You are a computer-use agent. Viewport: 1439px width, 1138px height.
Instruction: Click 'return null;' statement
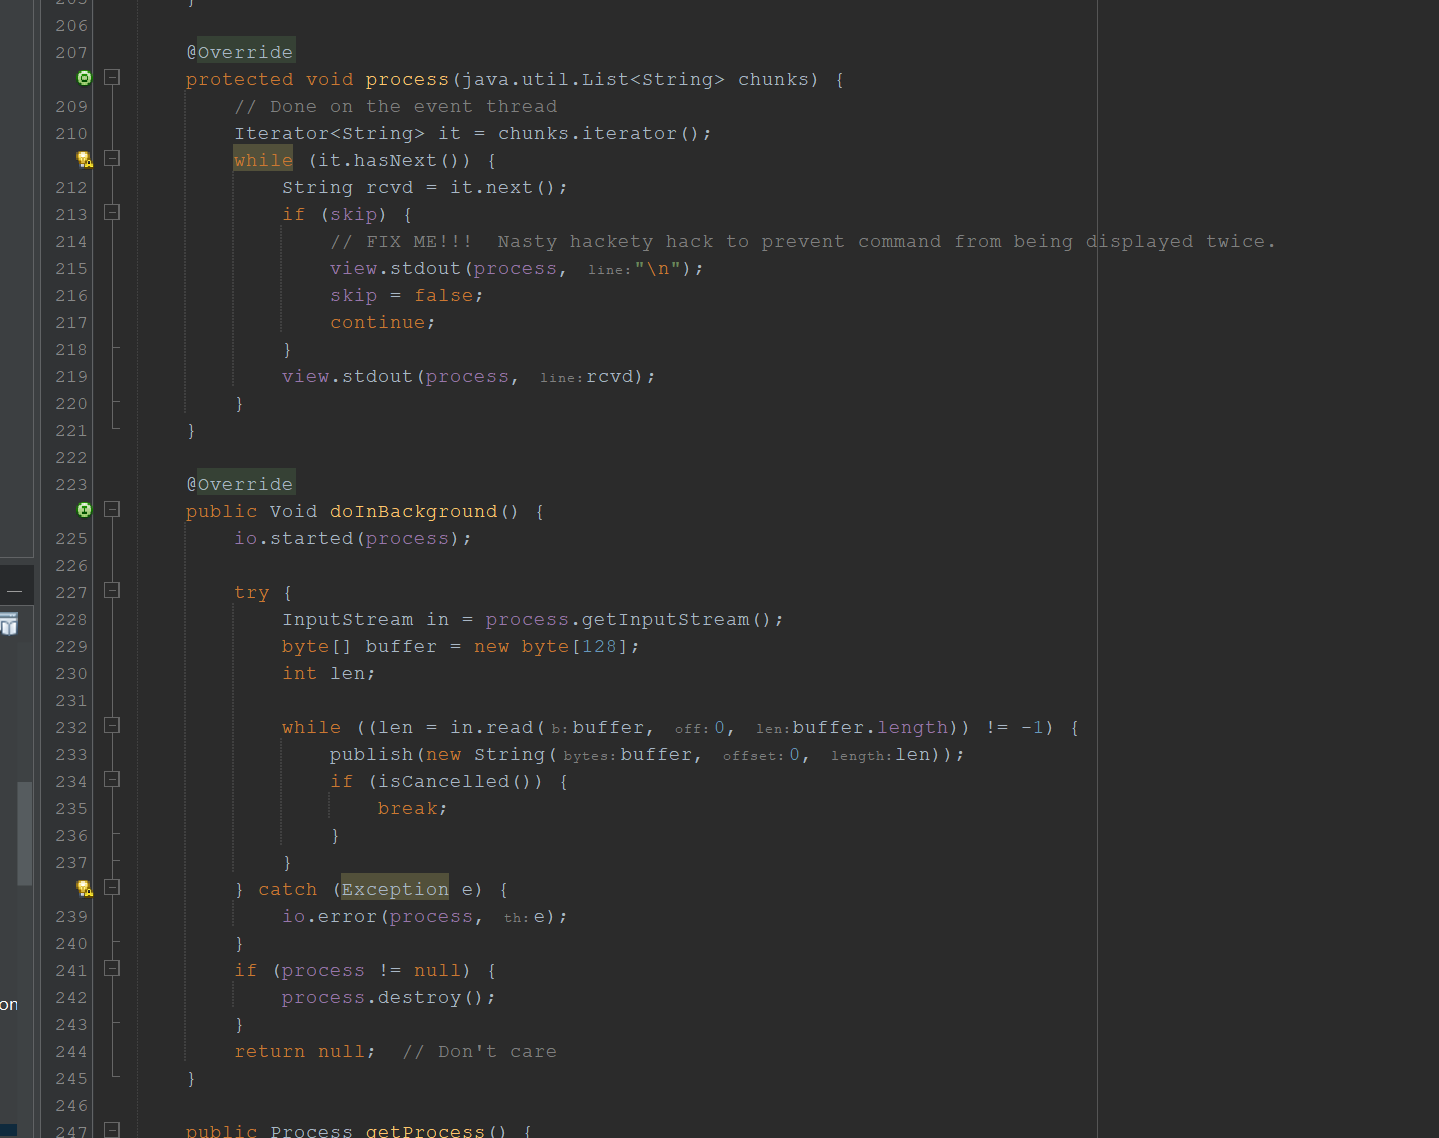pyautogui.click(x=305, y=1051)
